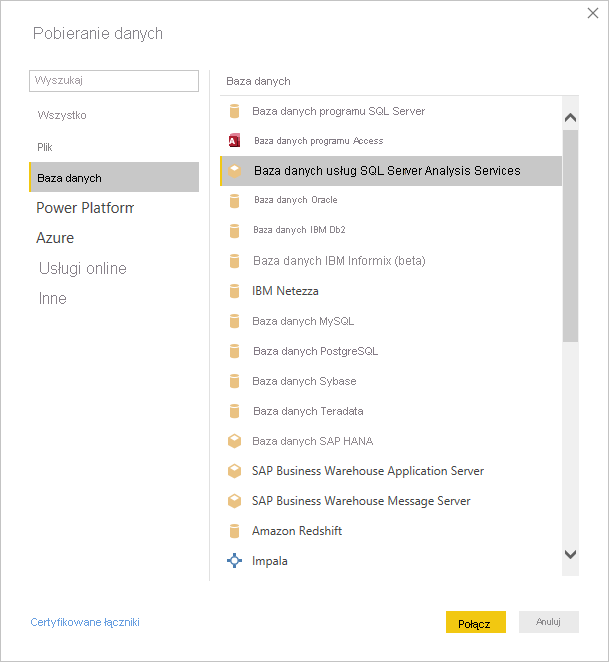Close the Pobieranie danych dialog

pos(593,13)
